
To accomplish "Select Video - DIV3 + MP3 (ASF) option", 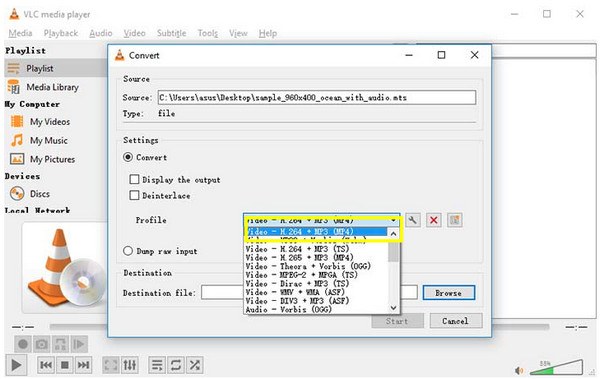I will click(316, 301).
